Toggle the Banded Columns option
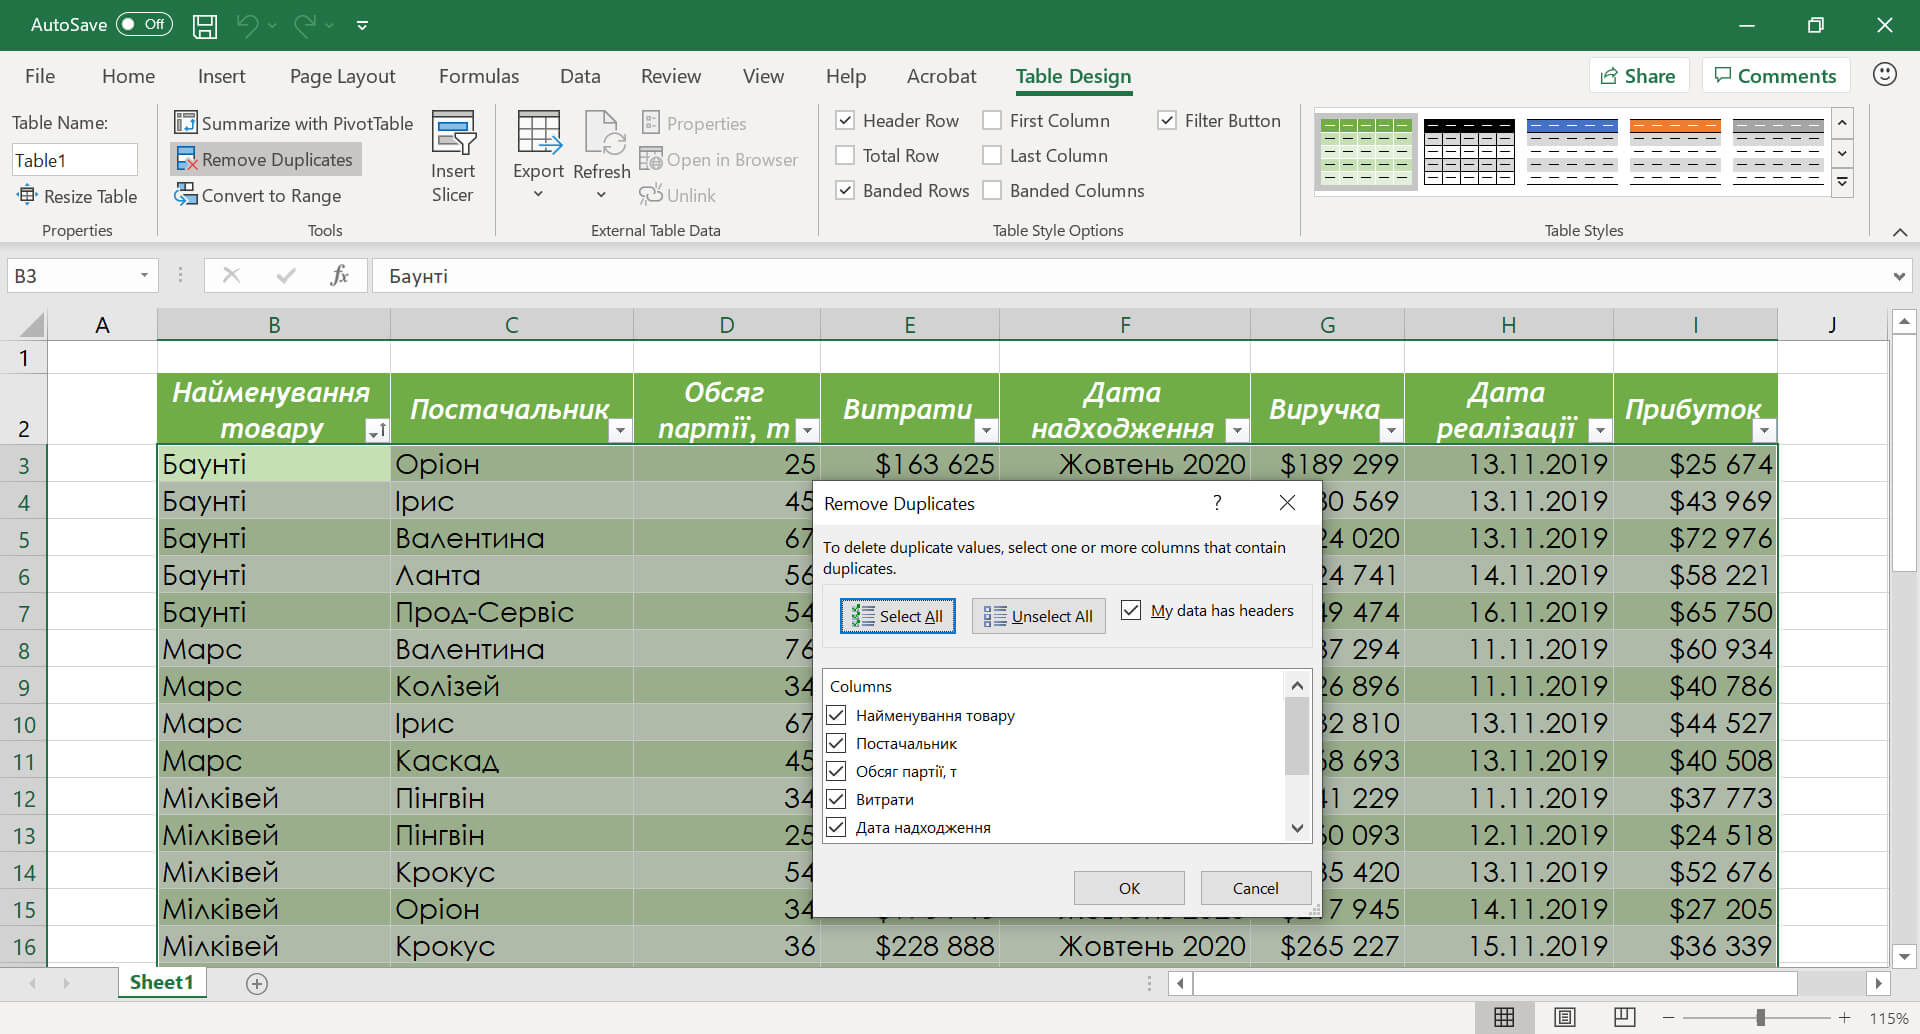Image resolution: width=1920 pixels, height=1034 pixels. [993, 191]
